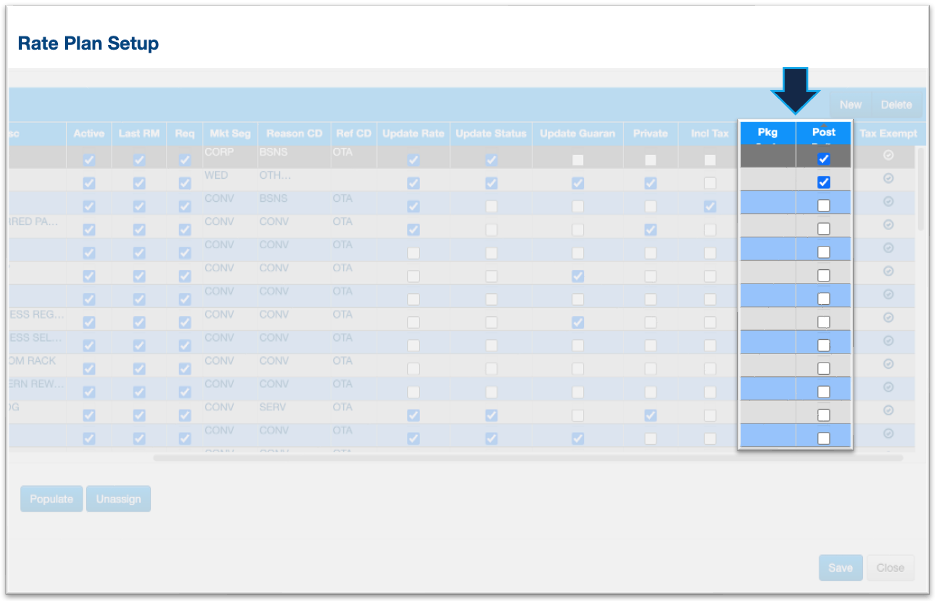Click the New button
This screenshot has height=601, width=935.
click(850, 104)
